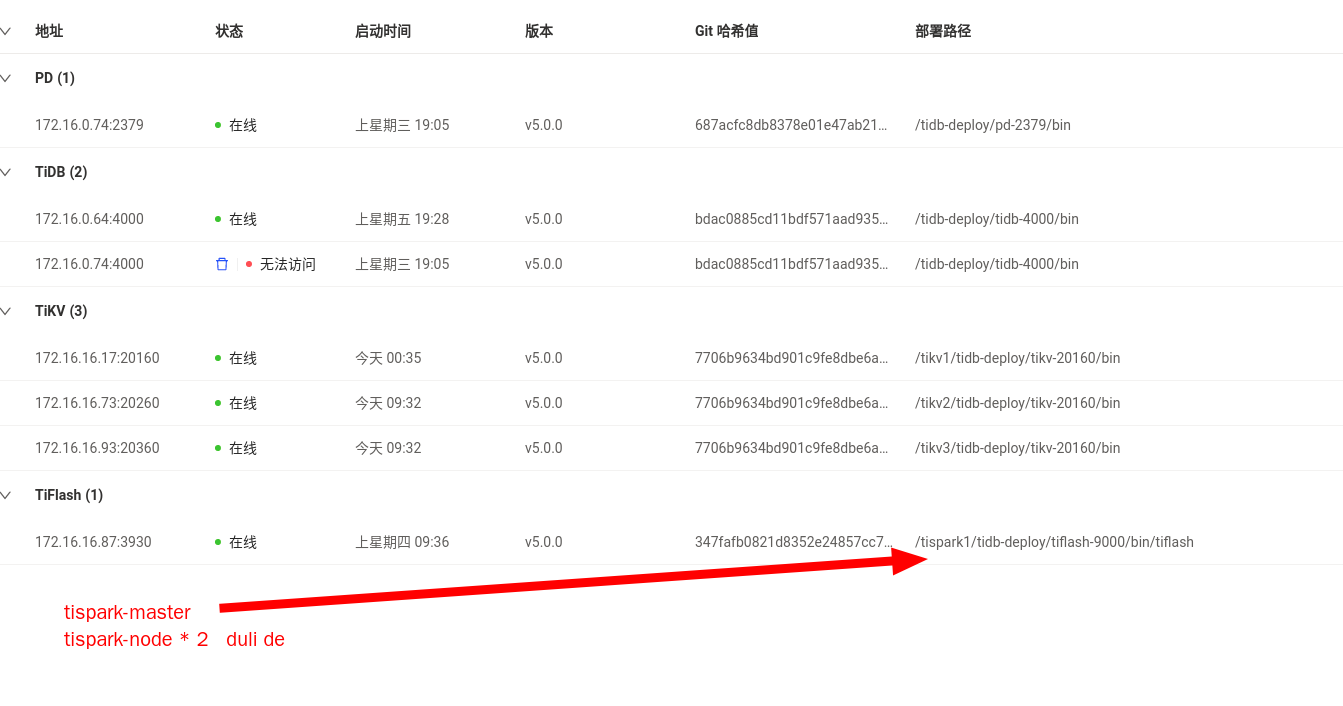Select address 172.16.0.74:2379

click(89, 125)
